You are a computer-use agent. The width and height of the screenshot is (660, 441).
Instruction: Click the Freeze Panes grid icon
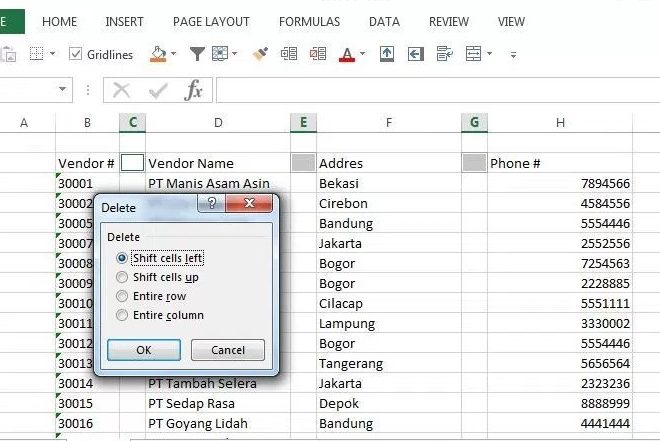click(220, 54)
